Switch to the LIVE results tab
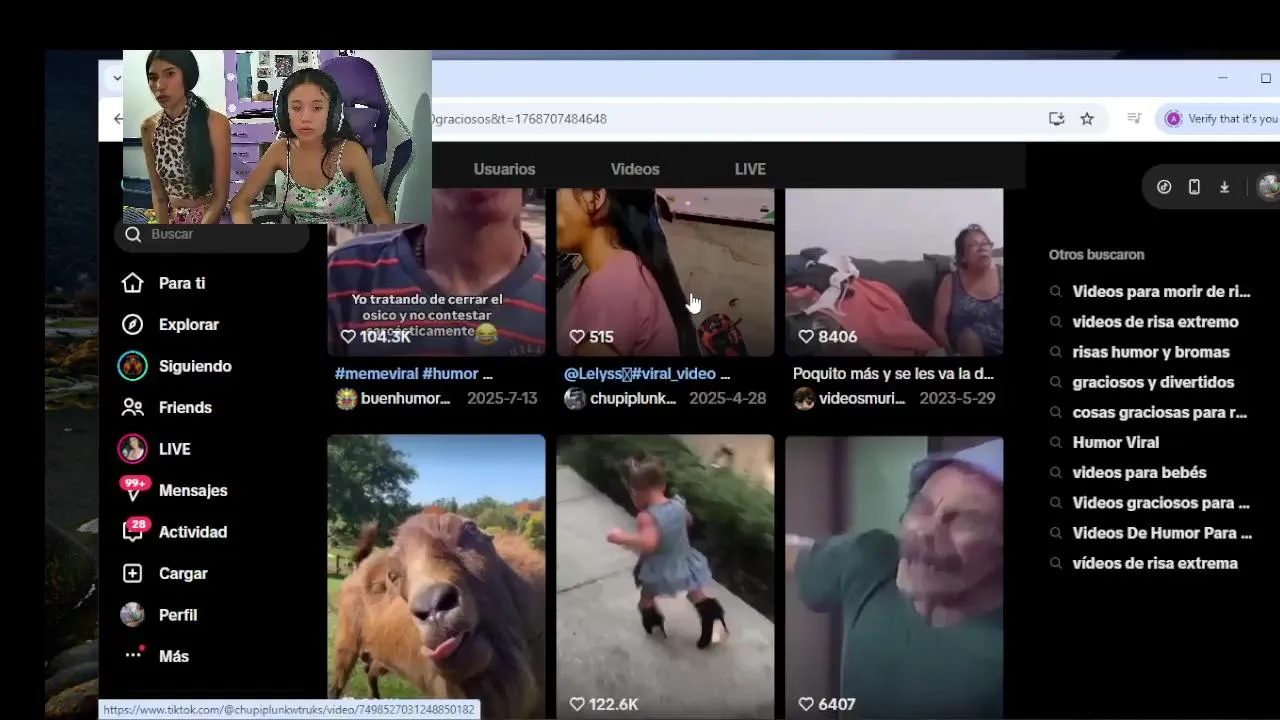The height and width of the screenshot is (720, 1280). tap(750, 169)
